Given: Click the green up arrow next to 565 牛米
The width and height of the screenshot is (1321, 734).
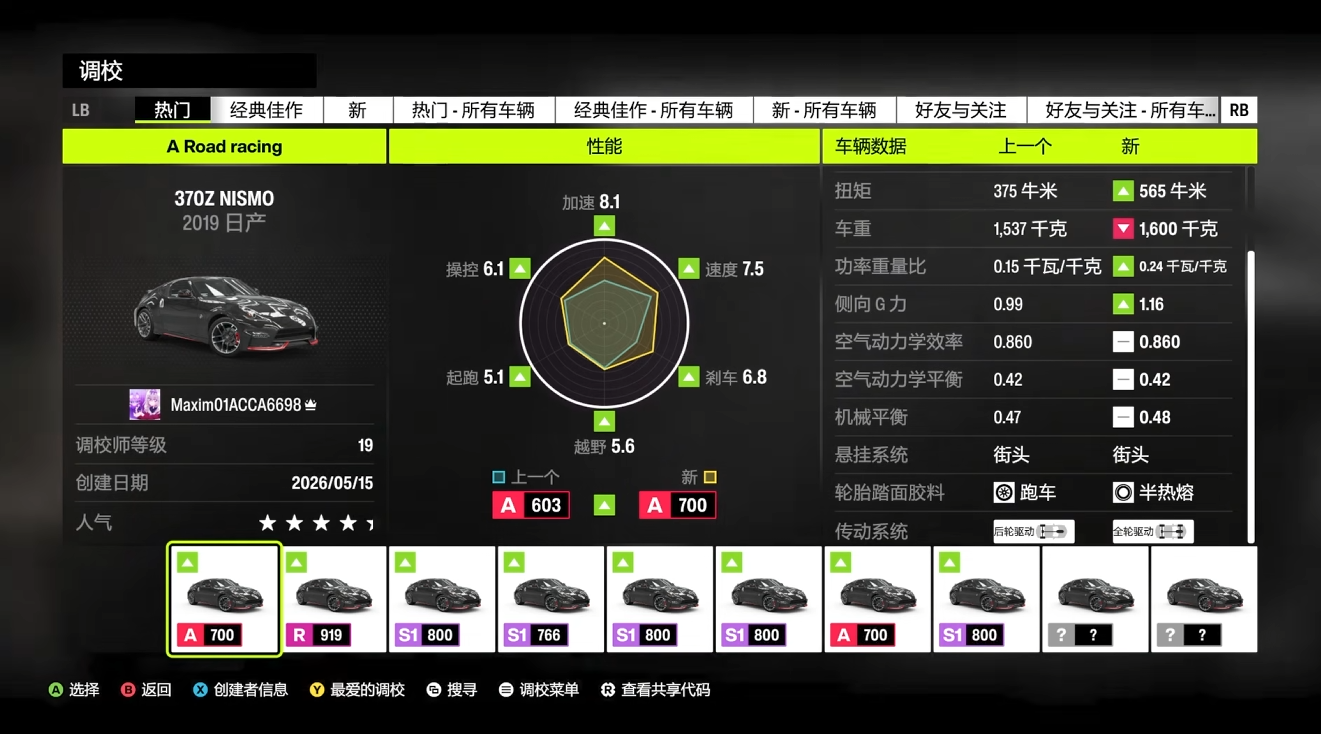Looking at the screenshot, I should tap(1123, 191).
